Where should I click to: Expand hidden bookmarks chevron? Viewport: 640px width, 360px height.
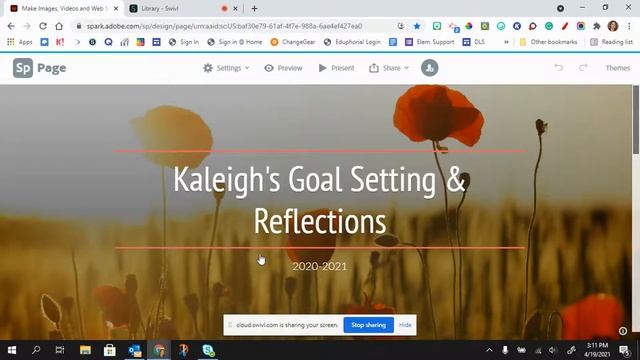[x=506, y=42]
